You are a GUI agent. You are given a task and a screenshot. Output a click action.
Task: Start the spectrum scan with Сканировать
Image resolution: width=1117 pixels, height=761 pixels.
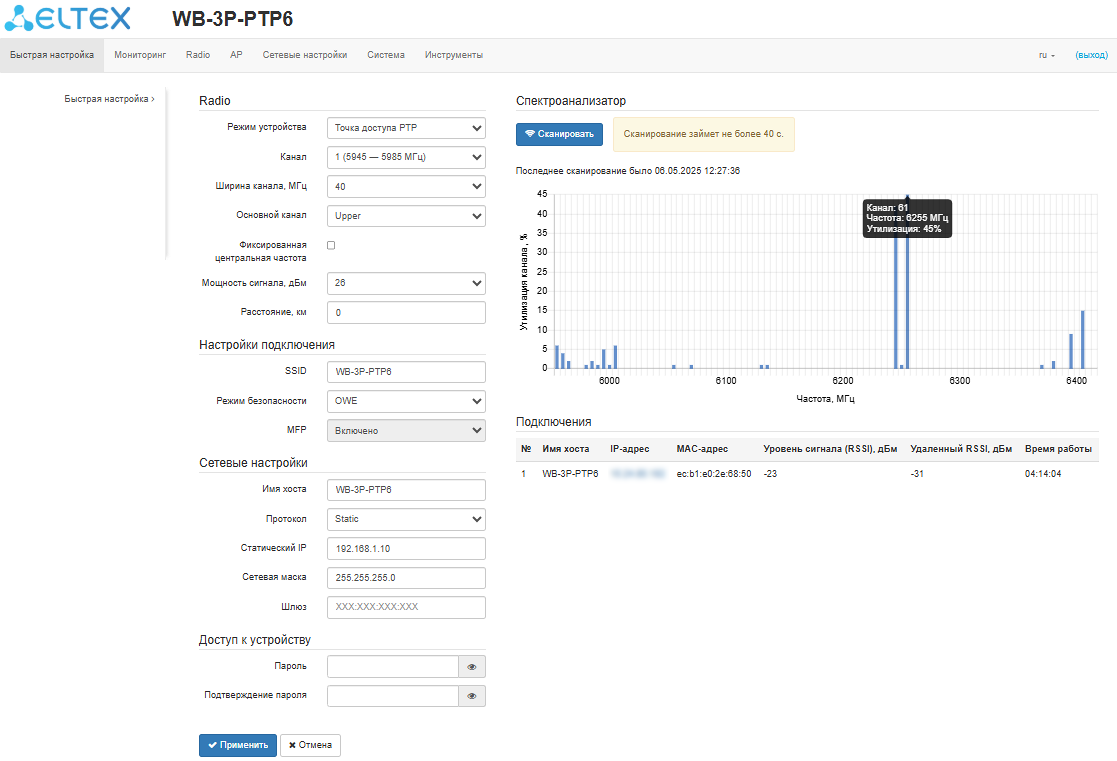tap(559, 134)
